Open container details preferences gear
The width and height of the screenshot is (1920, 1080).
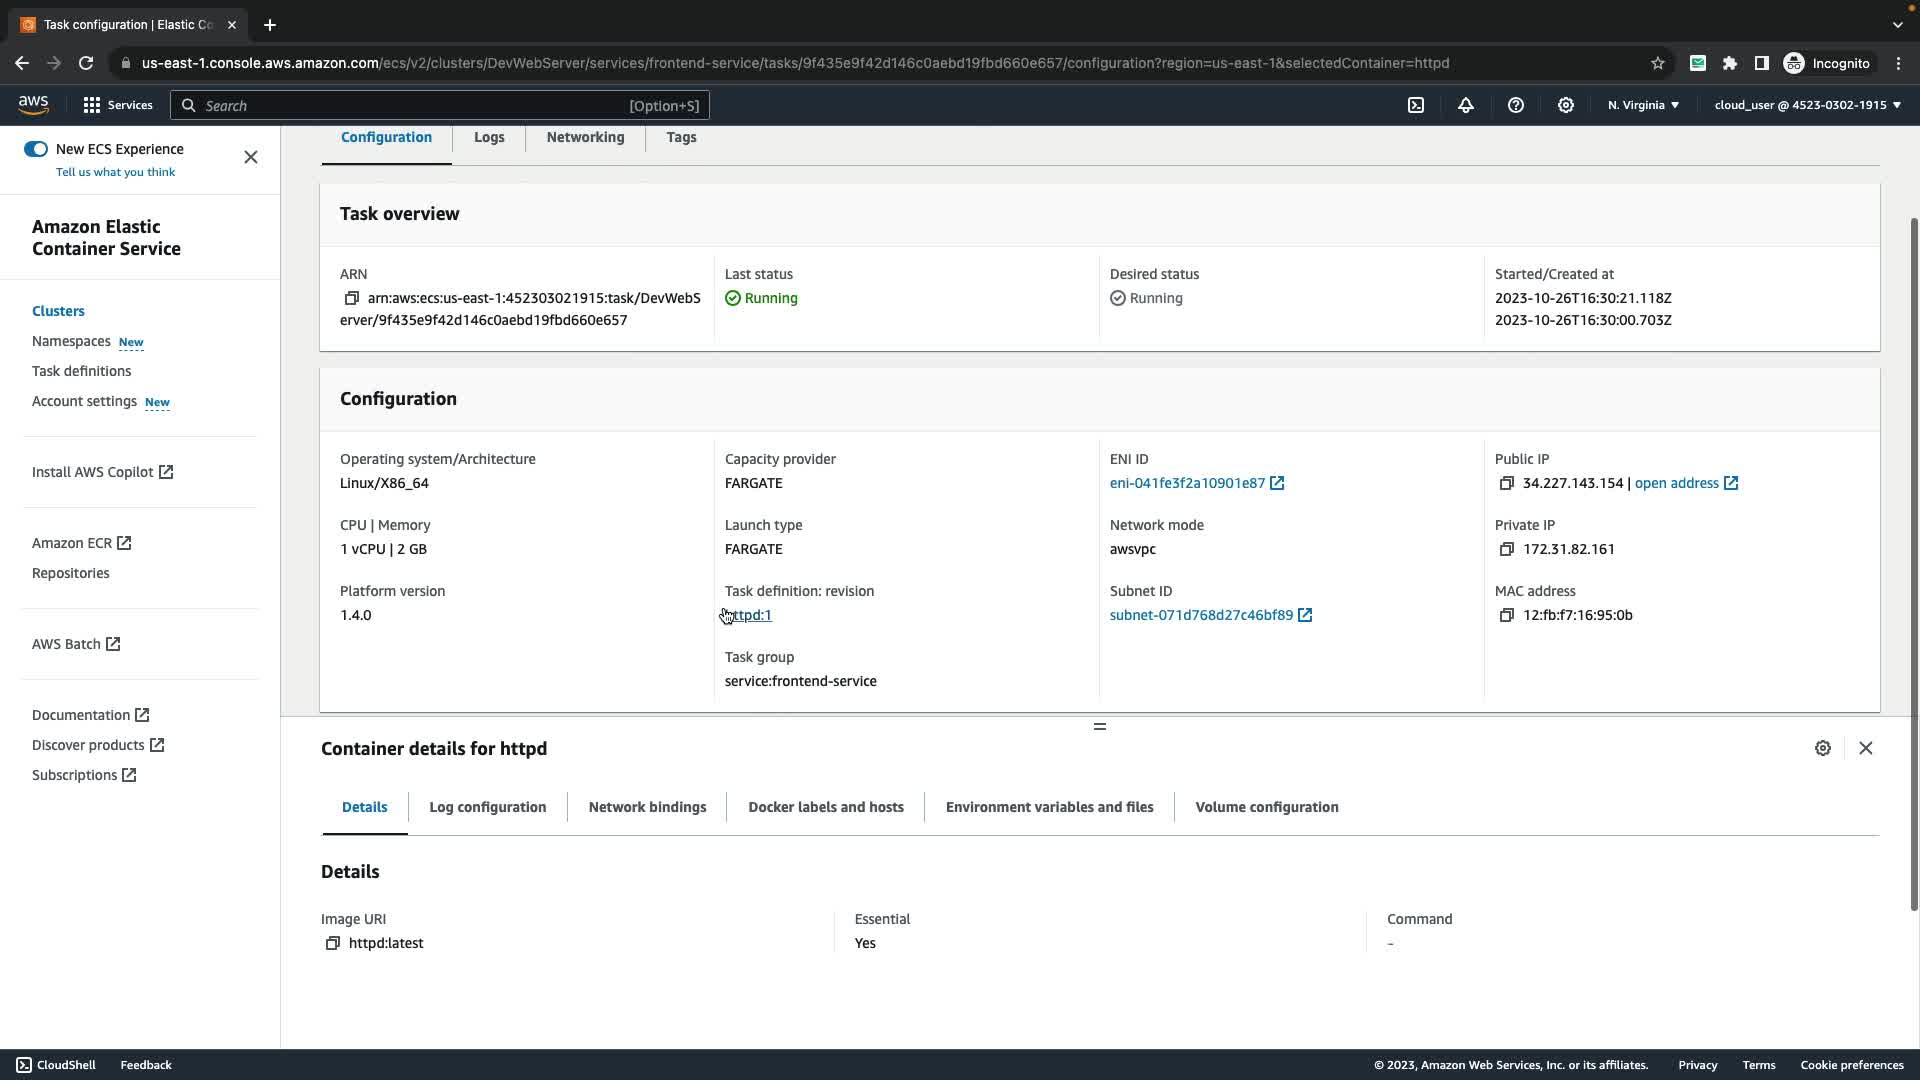tap(1822, 748)
